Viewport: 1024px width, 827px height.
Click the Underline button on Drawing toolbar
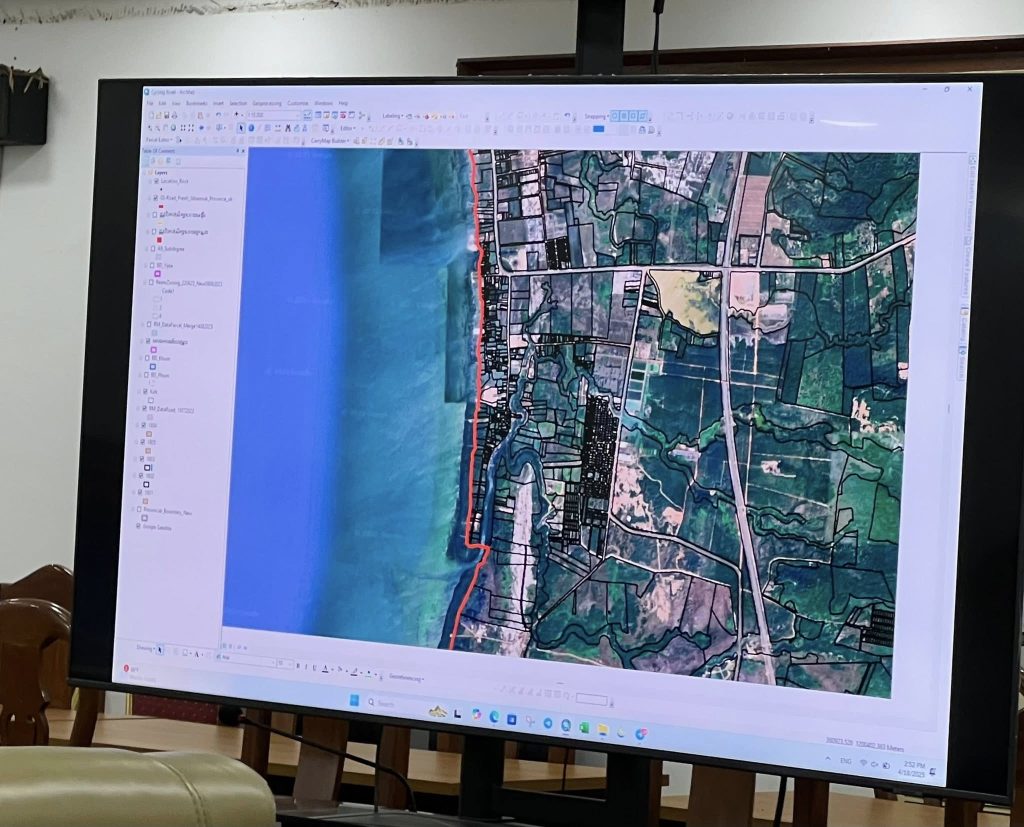click(314, 666)
